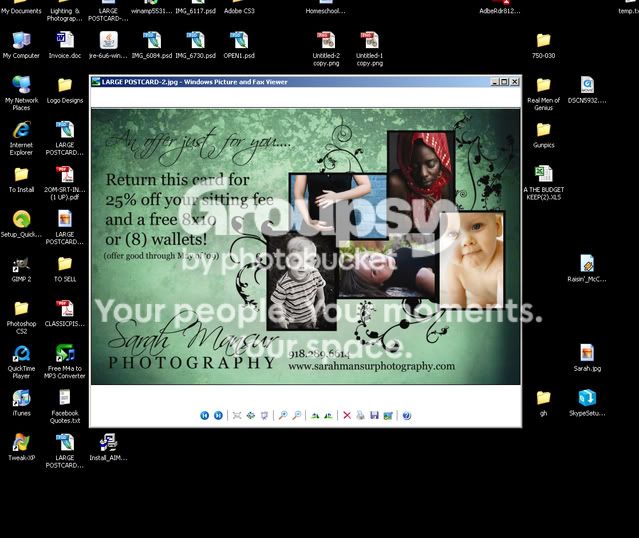Rotate the postcard image counter-clockwise
The height and width of the screenshot is (538, 639).
tap(328, 415)
